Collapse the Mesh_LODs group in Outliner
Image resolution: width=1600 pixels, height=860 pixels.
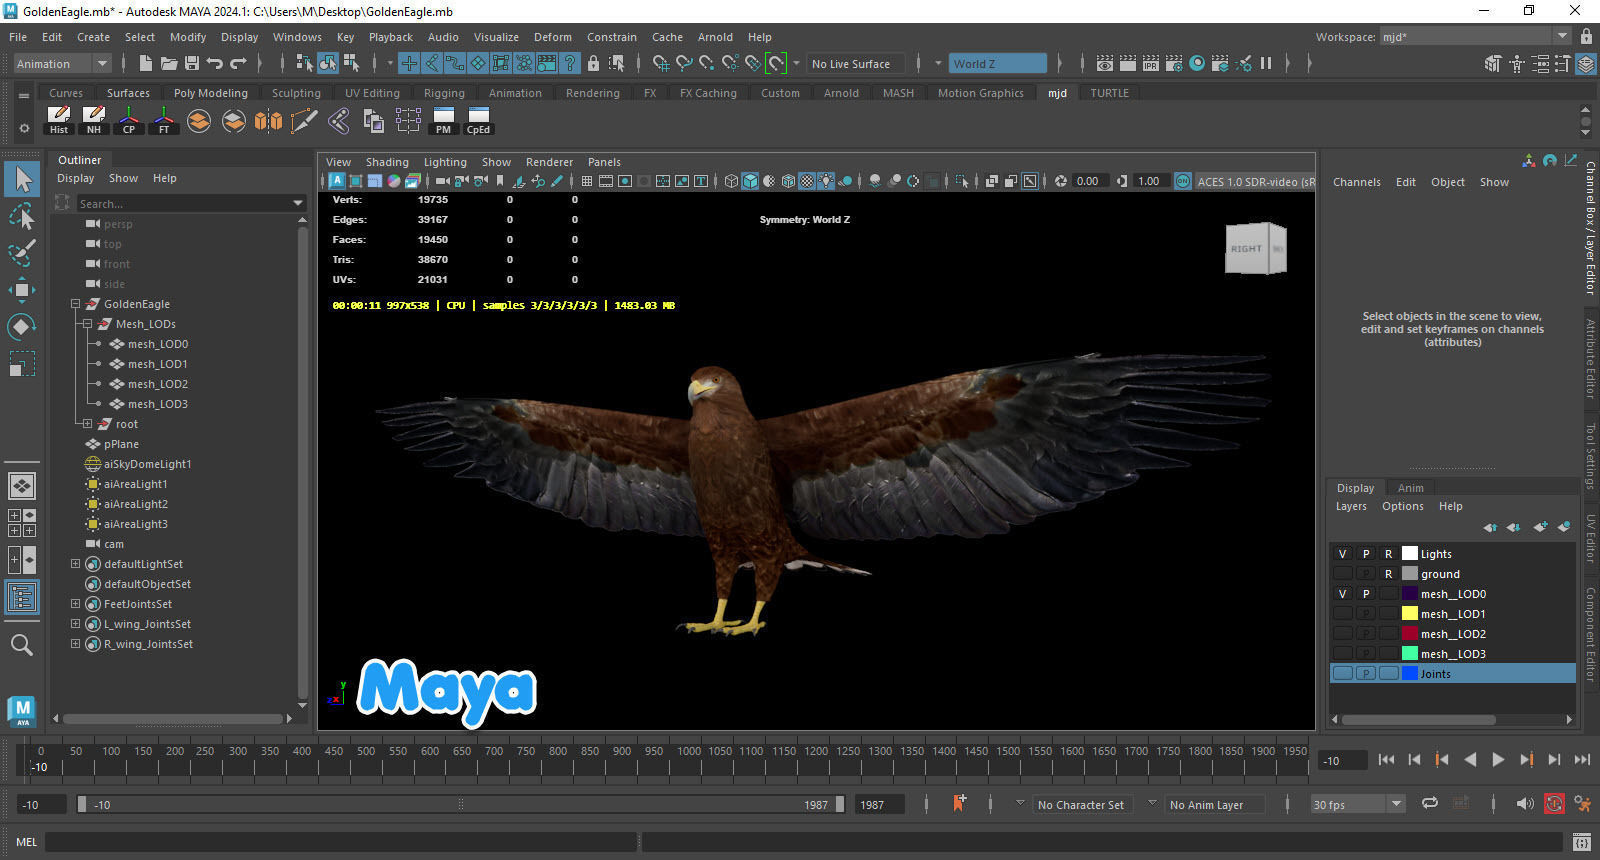[x=87, y=324]
